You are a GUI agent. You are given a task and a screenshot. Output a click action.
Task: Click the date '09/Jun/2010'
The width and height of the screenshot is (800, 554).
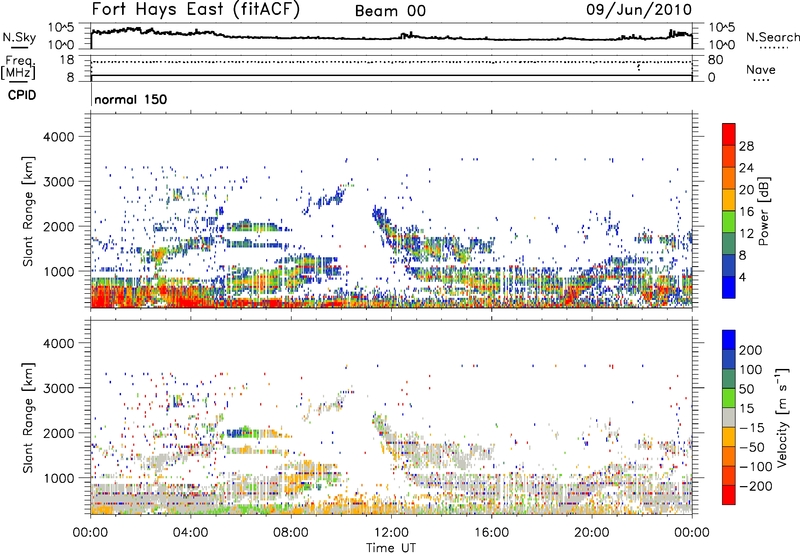(x=639, y=10)
